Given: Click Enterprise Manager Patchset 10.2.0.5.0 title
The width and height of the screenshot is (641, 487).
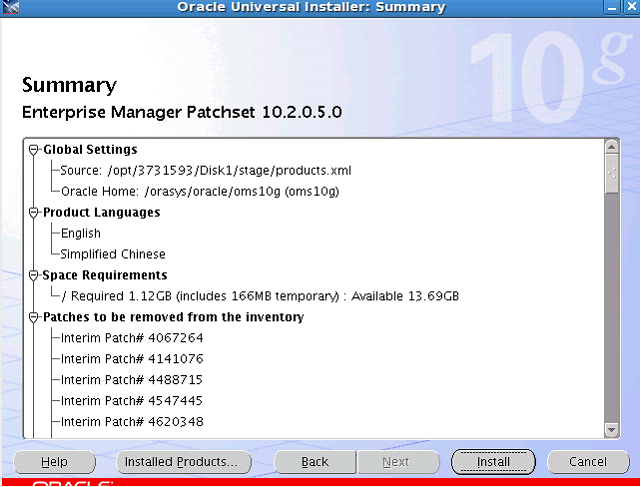Looking at the screenshot, I should (182, 112).
